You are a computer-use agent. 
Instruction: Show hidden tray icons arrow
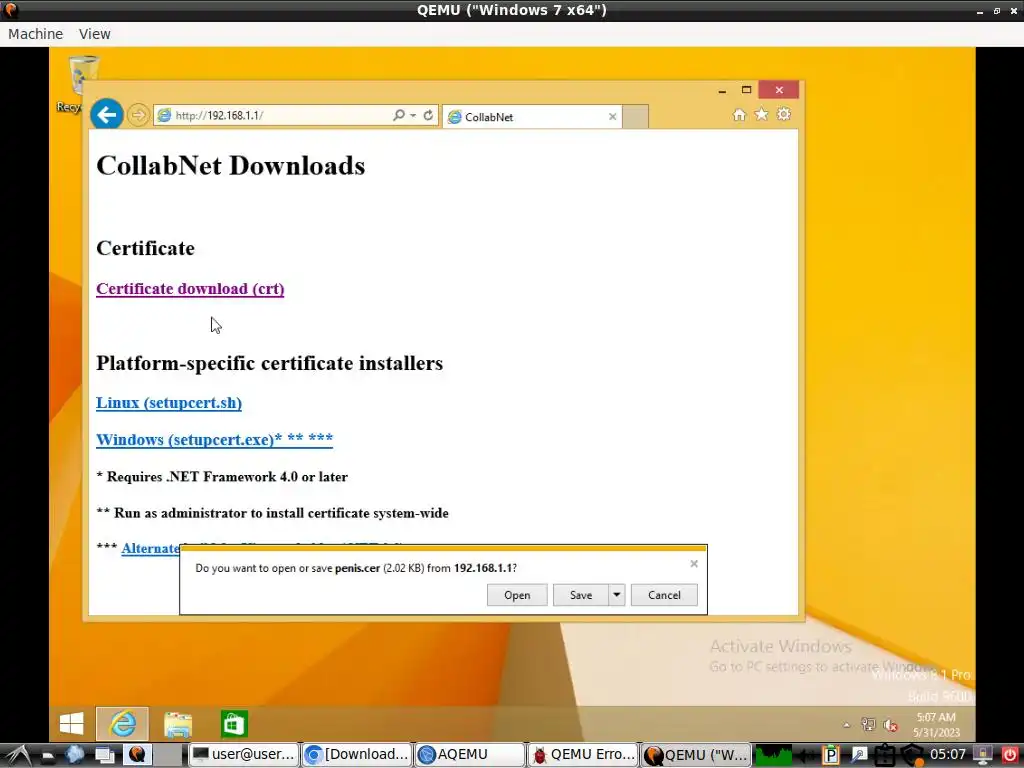tap(846, 725)
